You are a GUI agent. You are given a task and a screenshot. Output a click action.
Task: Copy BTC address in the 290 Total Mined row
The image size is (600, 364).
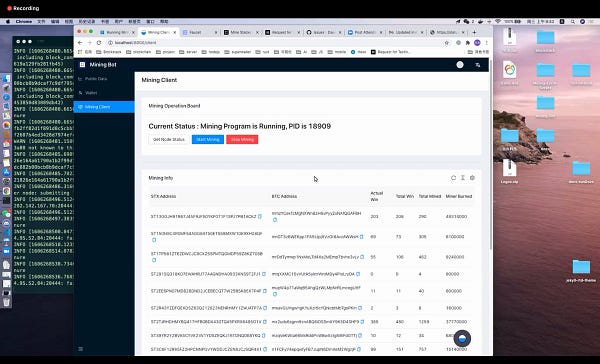coord(275,220)
